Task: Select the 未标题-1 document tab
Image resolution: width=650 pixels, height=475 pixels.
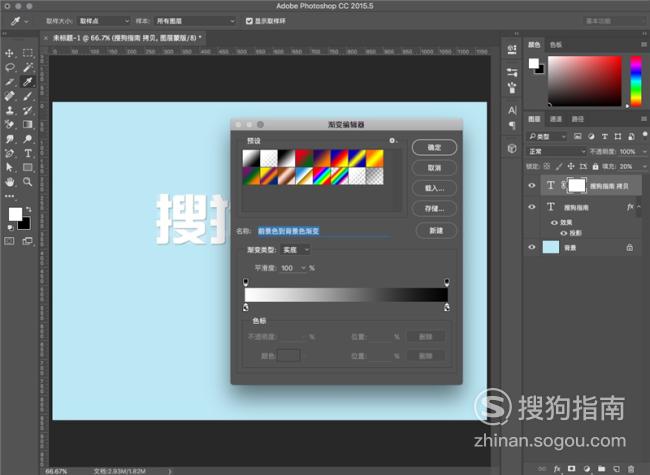Action: (127, 38)
